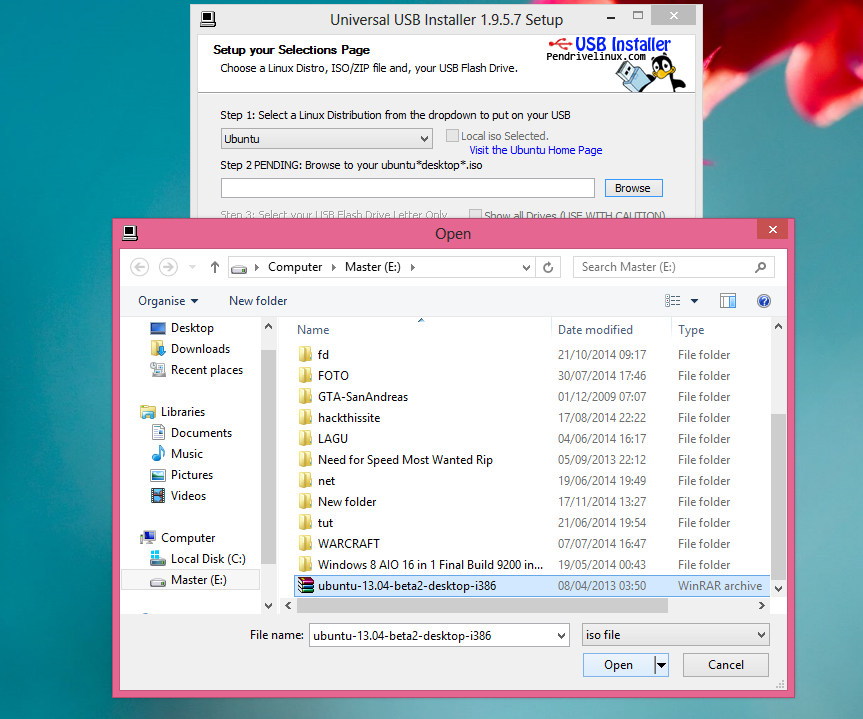
Task: Click the search magnifier icon
Action: pyautogui.click(x=761, y=267)
